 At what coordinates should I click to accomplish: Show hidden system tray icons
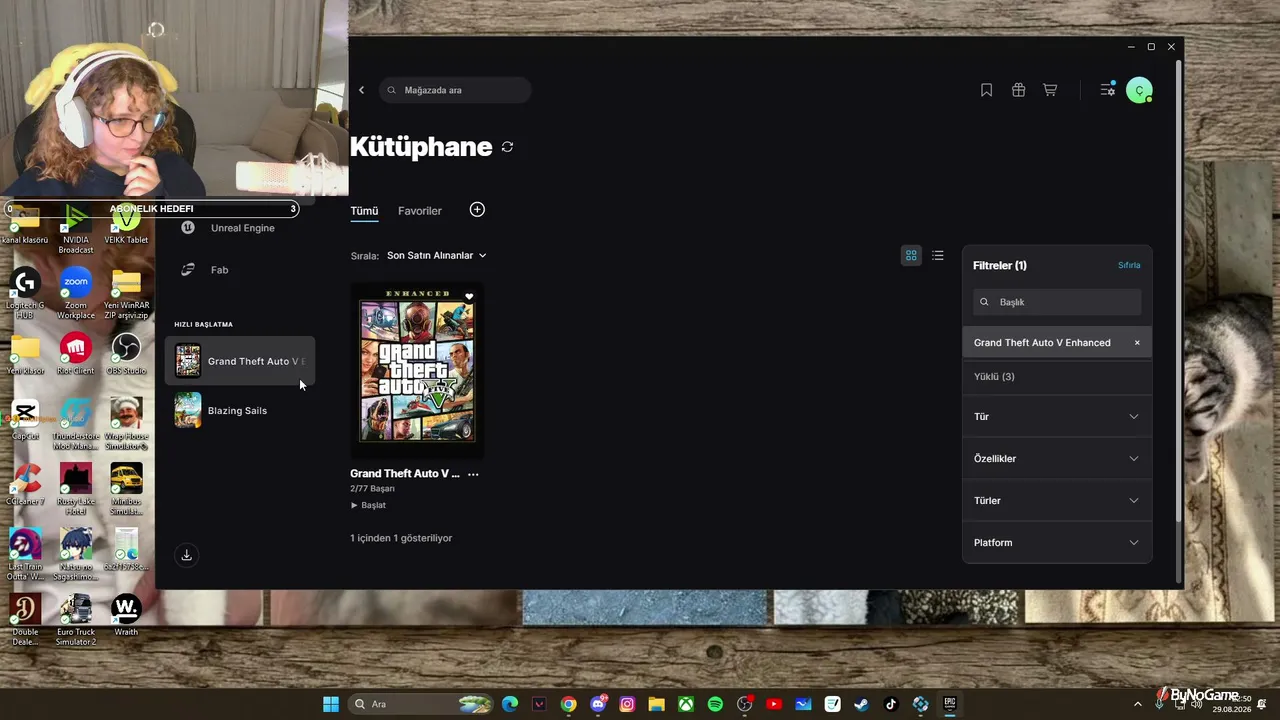pos(1137,704)
